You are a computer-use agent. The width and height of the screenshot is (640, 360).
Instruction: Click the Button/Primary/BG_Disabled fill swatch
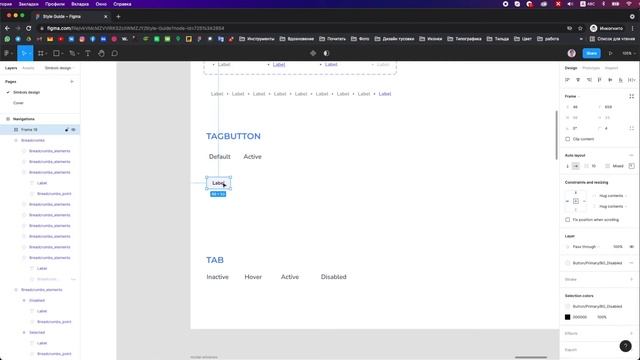567,263
